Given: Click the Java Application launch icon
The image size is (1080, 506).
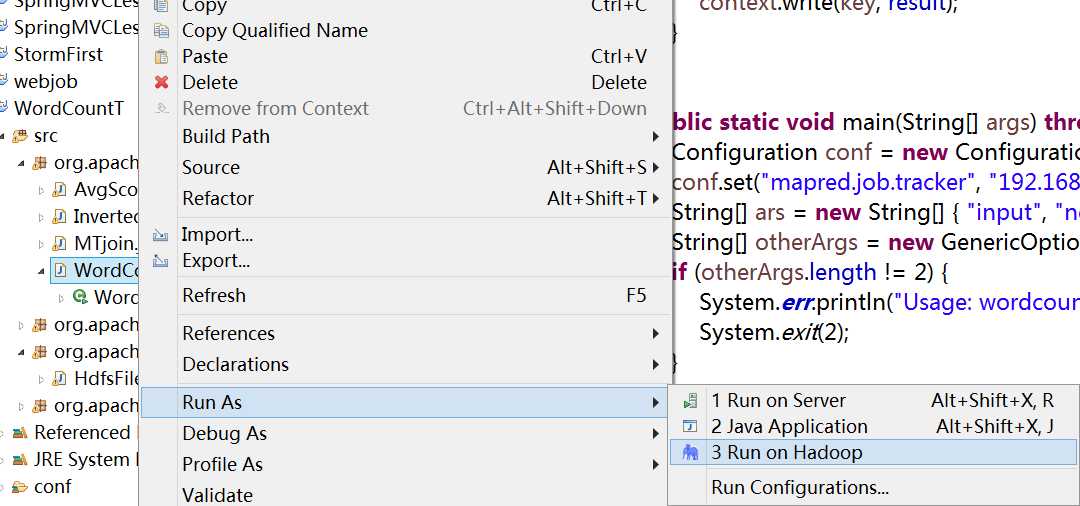Looking at the screenshot, I should pos(690,427).
